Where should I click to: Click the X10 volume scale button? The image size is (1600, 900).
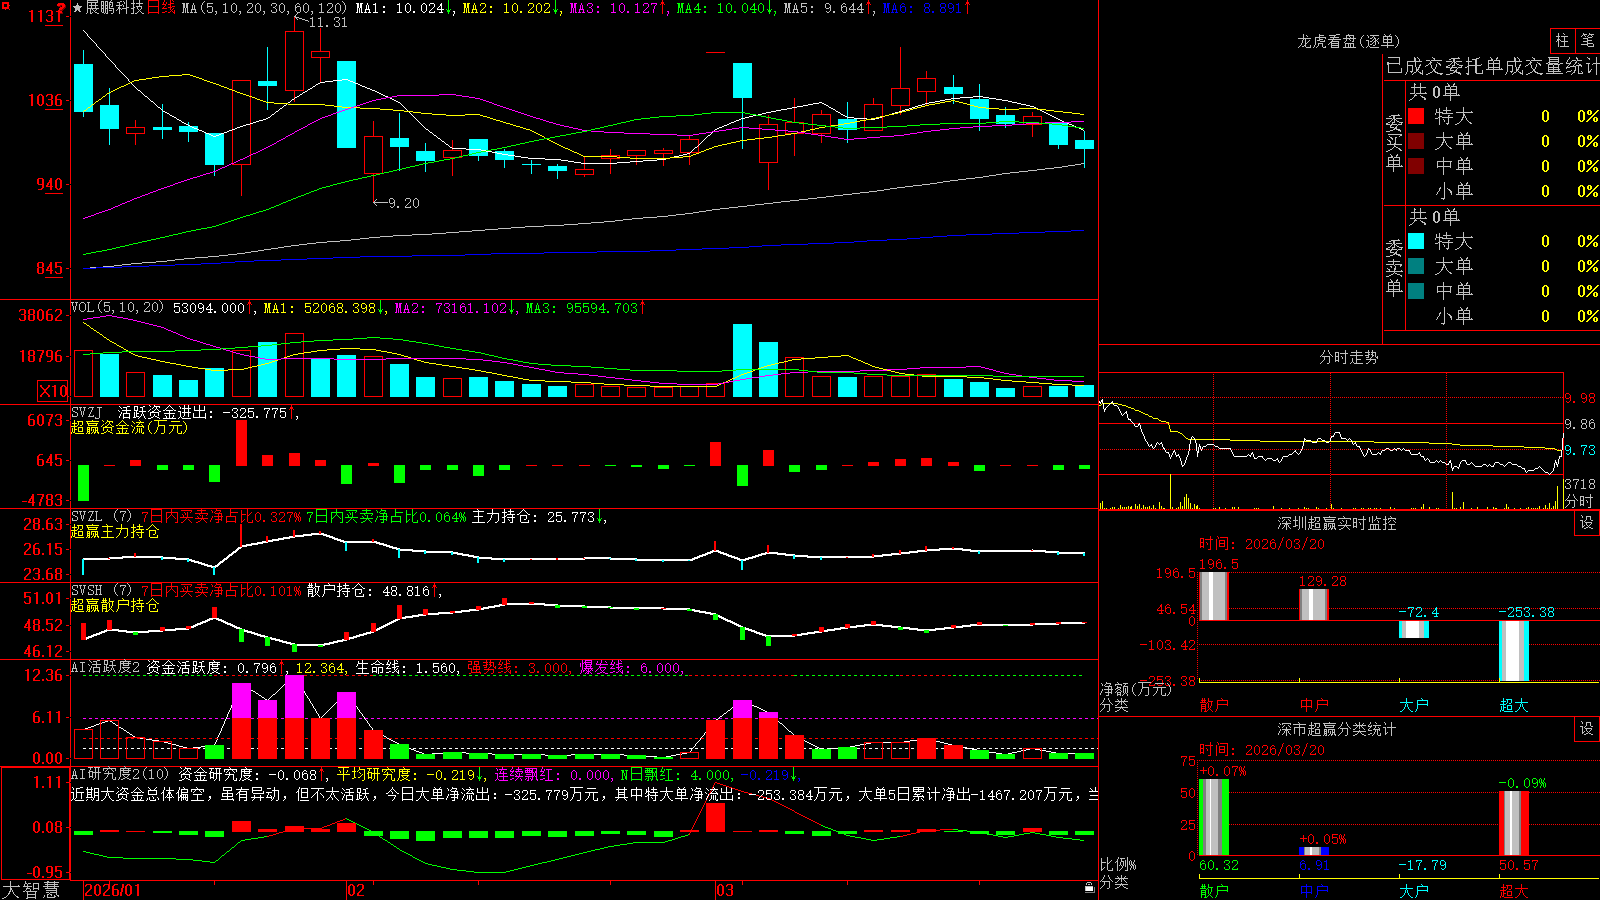coord(53,391)
